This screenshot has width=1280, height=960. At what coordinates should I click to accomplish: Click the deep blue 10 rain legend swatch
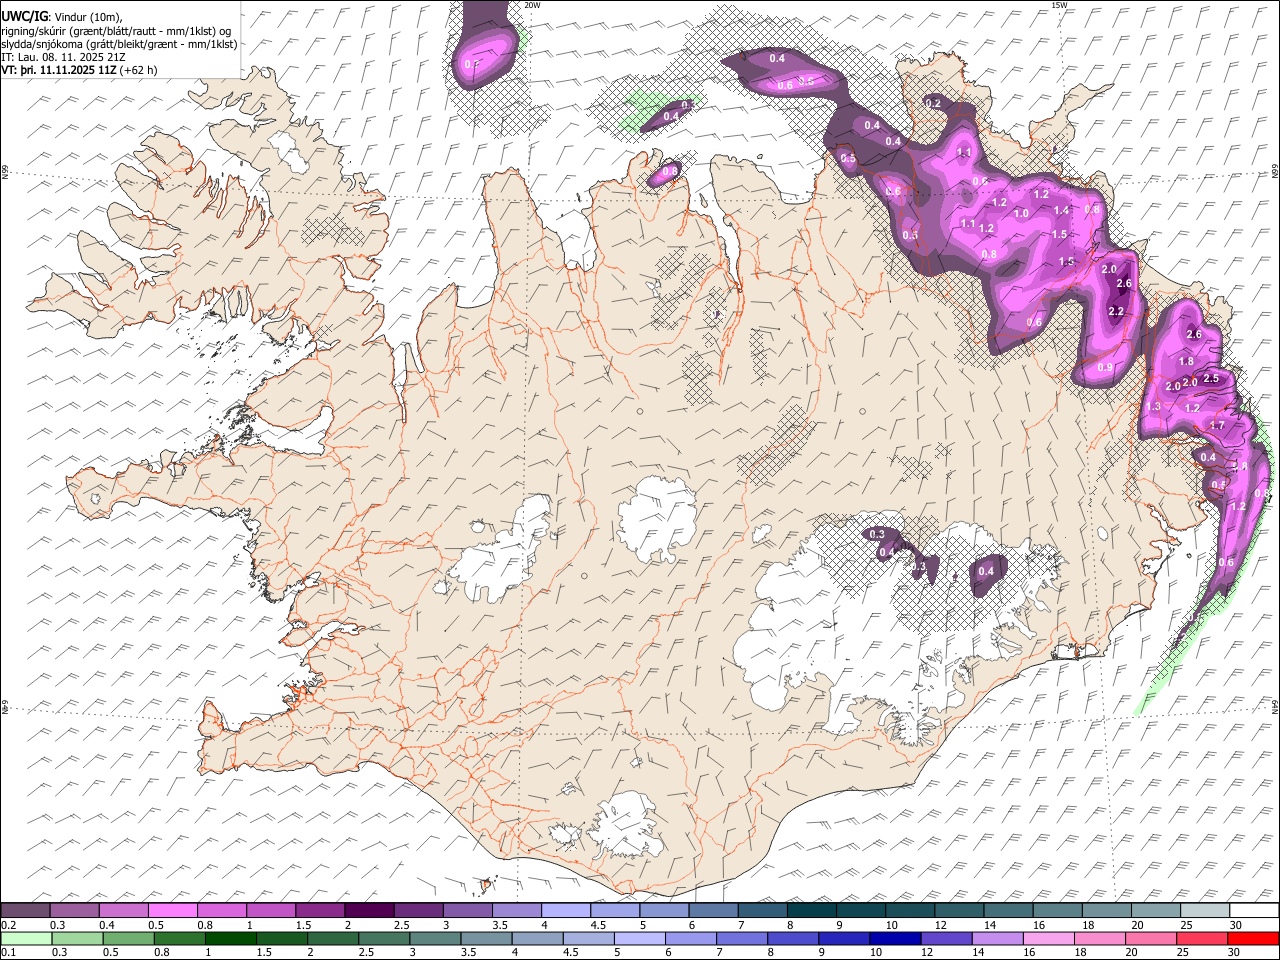point(895,938)
